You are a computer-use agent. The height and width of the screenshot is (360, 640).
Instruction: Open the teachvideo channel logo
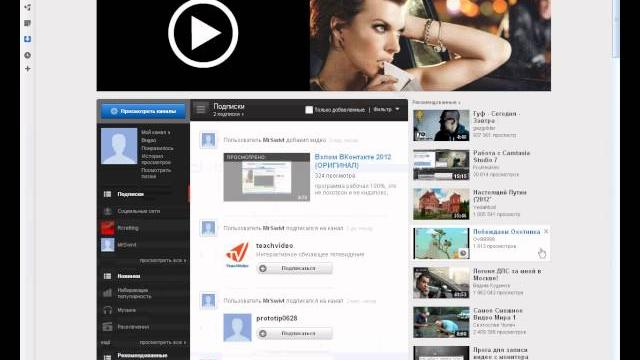237,254
